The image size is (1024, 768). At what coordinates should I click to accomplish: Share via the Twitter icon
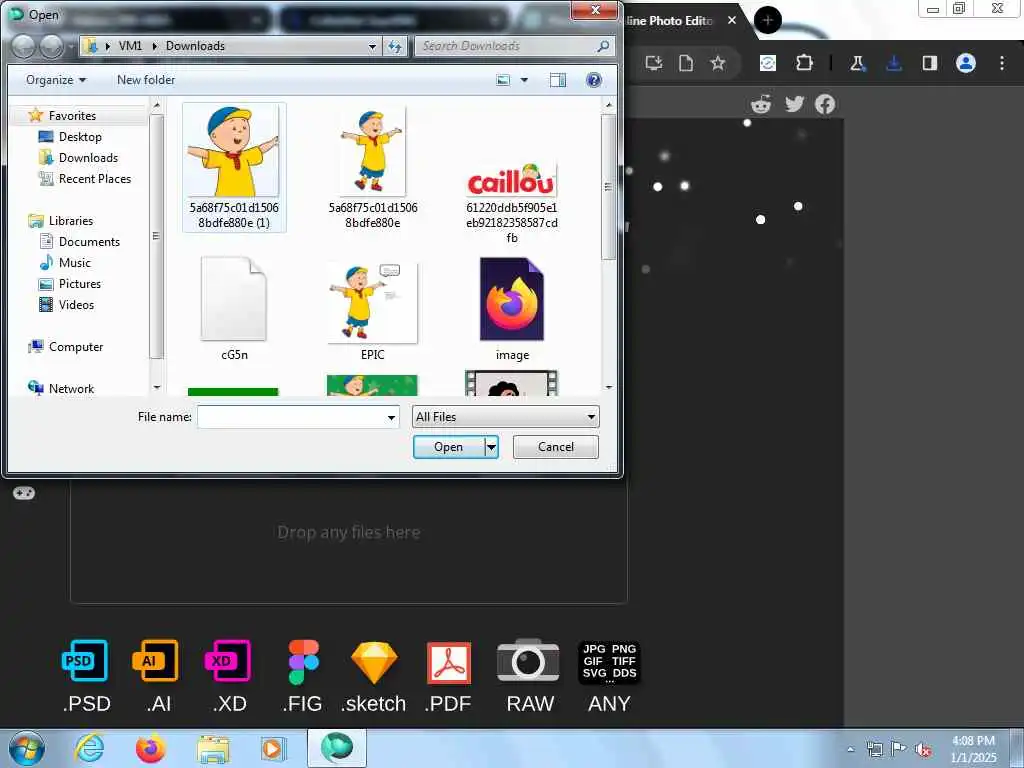pyautogui.click(x=794, y=104)
